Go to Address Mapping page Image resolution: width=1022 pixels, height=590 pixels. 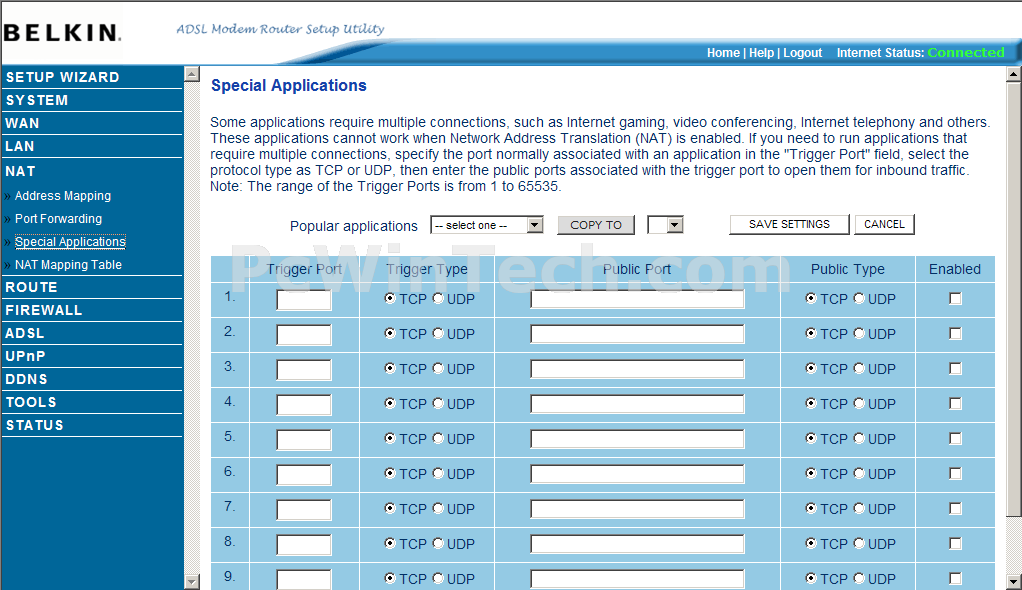coord(63,196)
